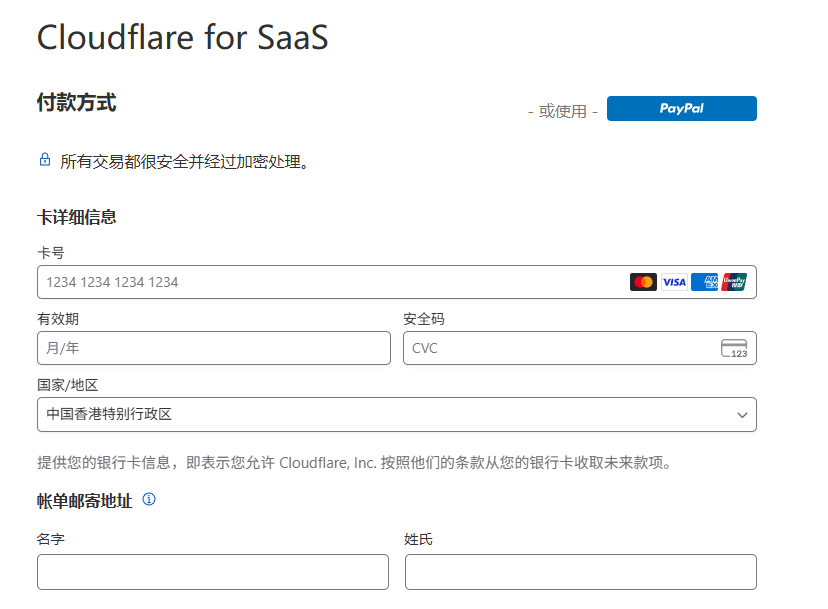This screenshot has width=828, height=609.
Task: Open the billing address info tooltip icon
Action: [149, 499]
